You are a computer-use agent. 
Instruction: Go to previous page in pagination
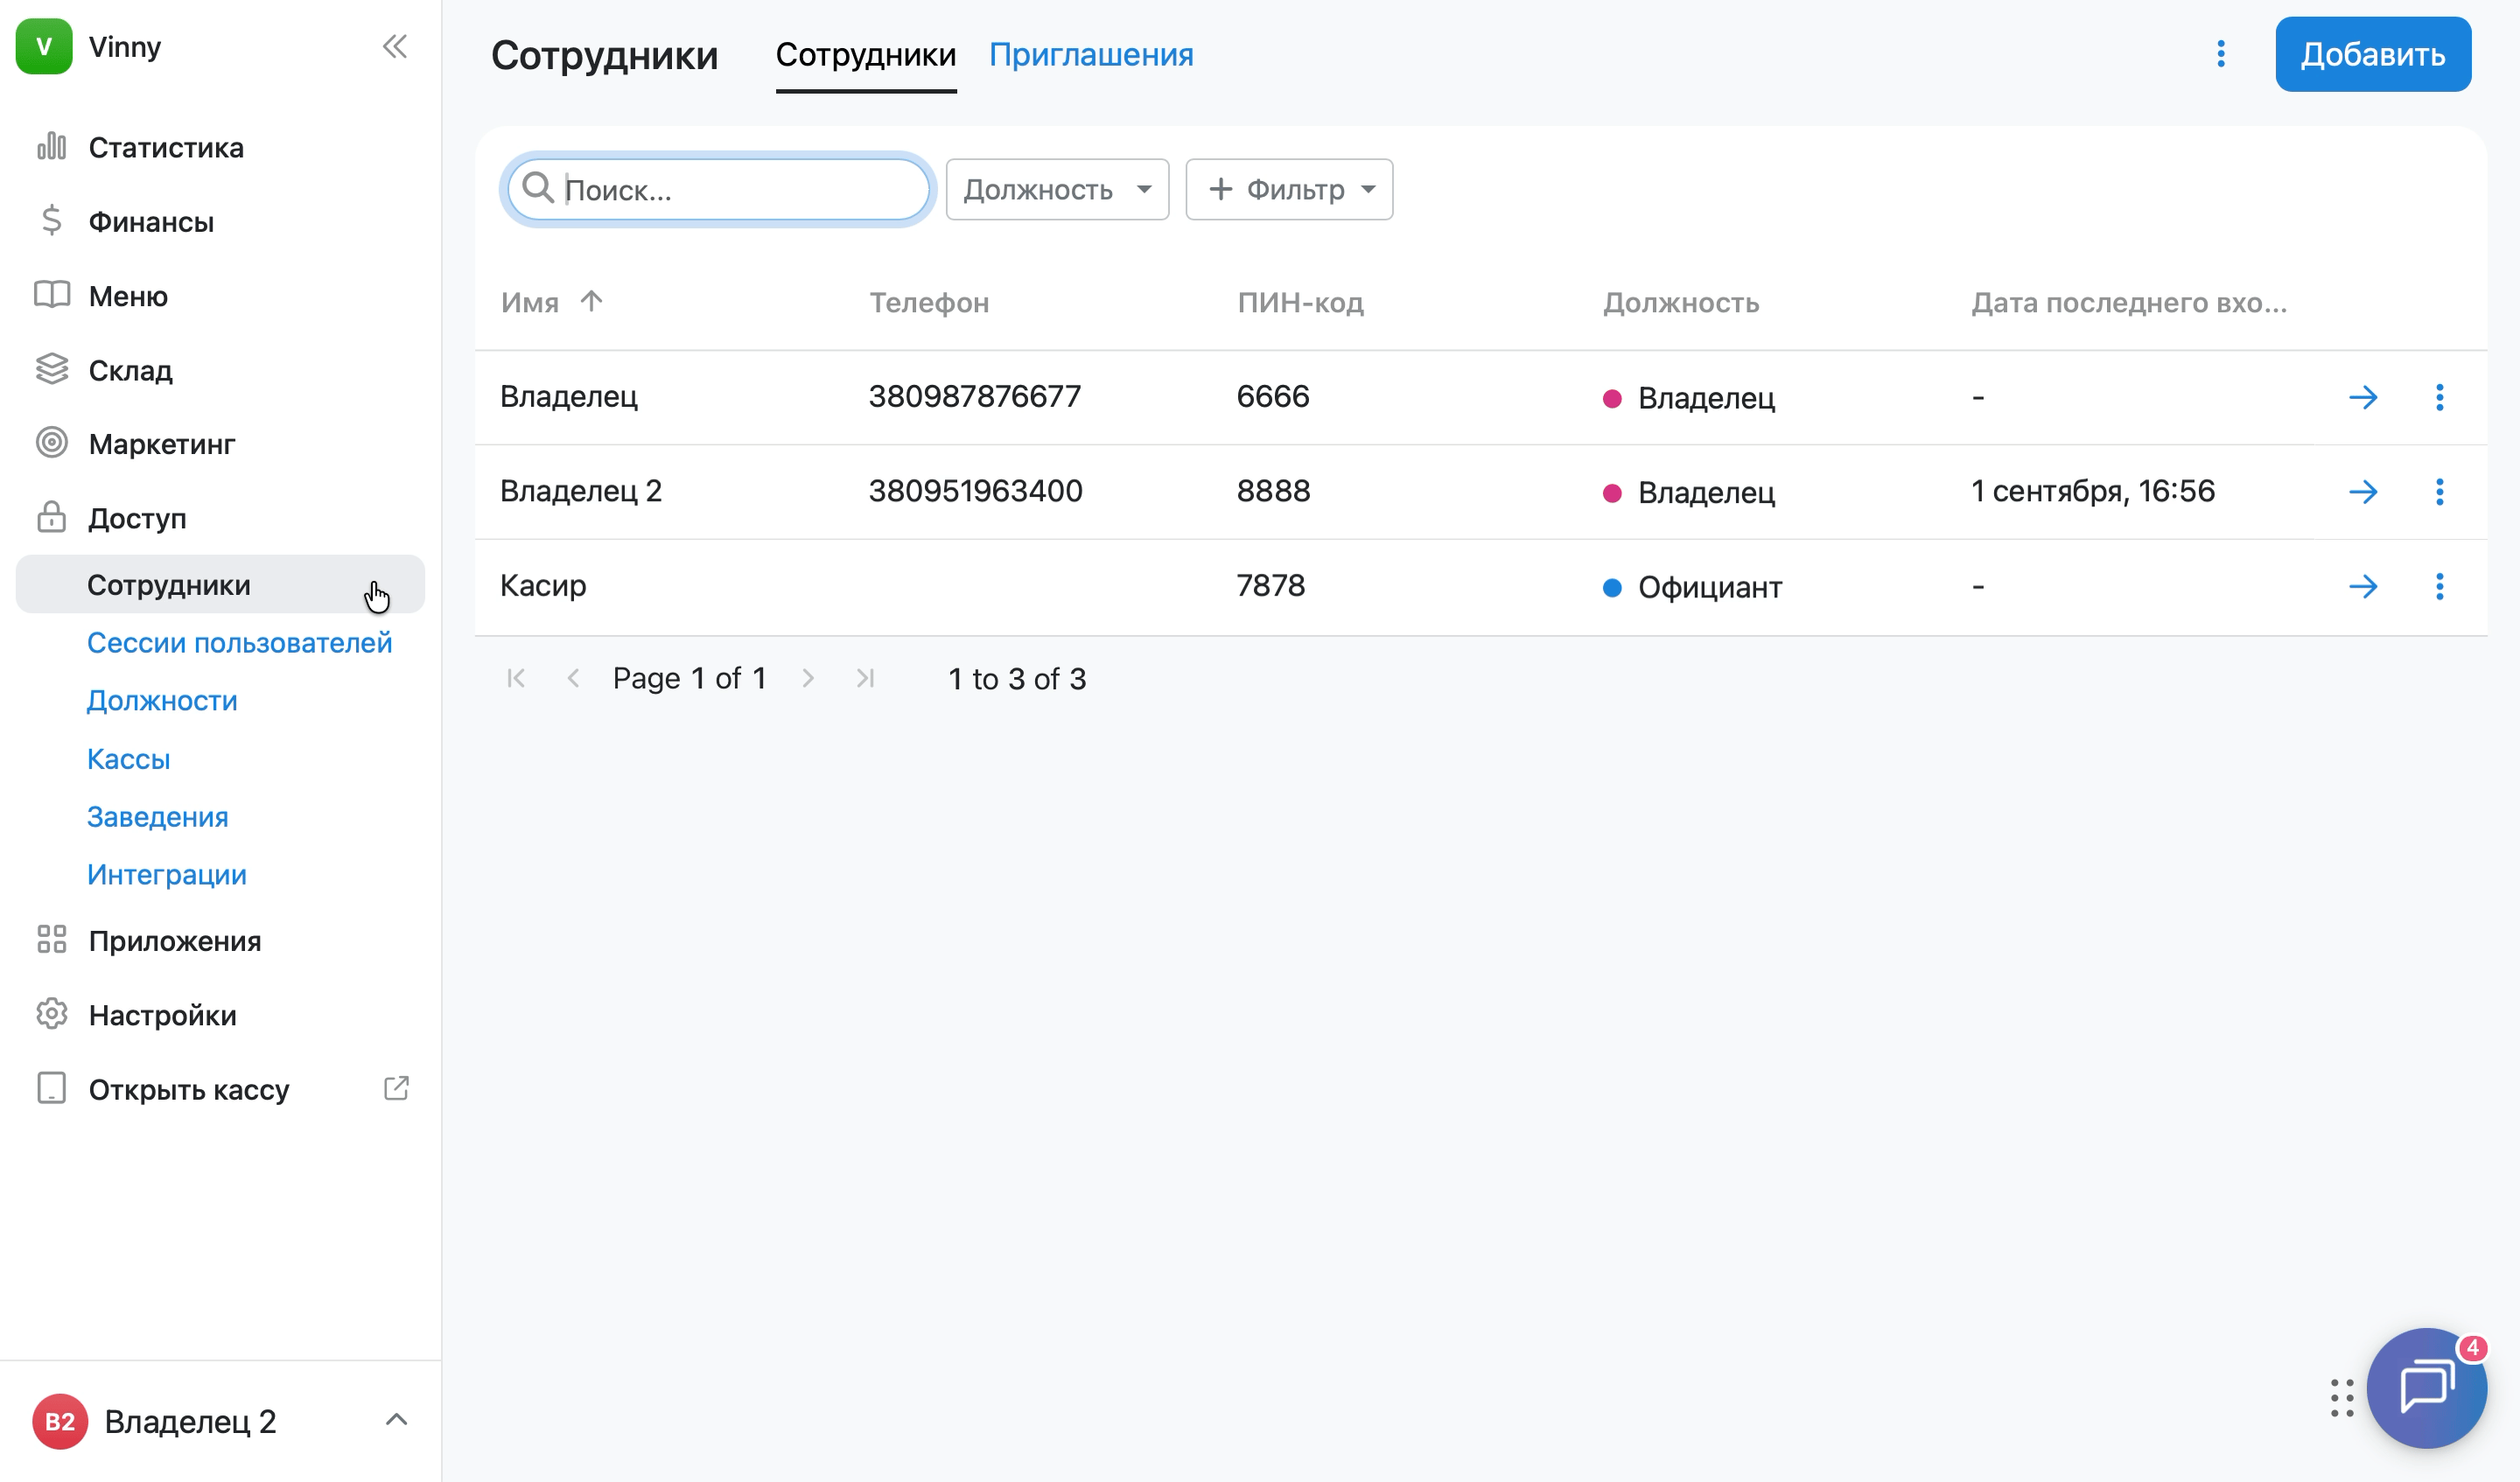click(573, 678)
